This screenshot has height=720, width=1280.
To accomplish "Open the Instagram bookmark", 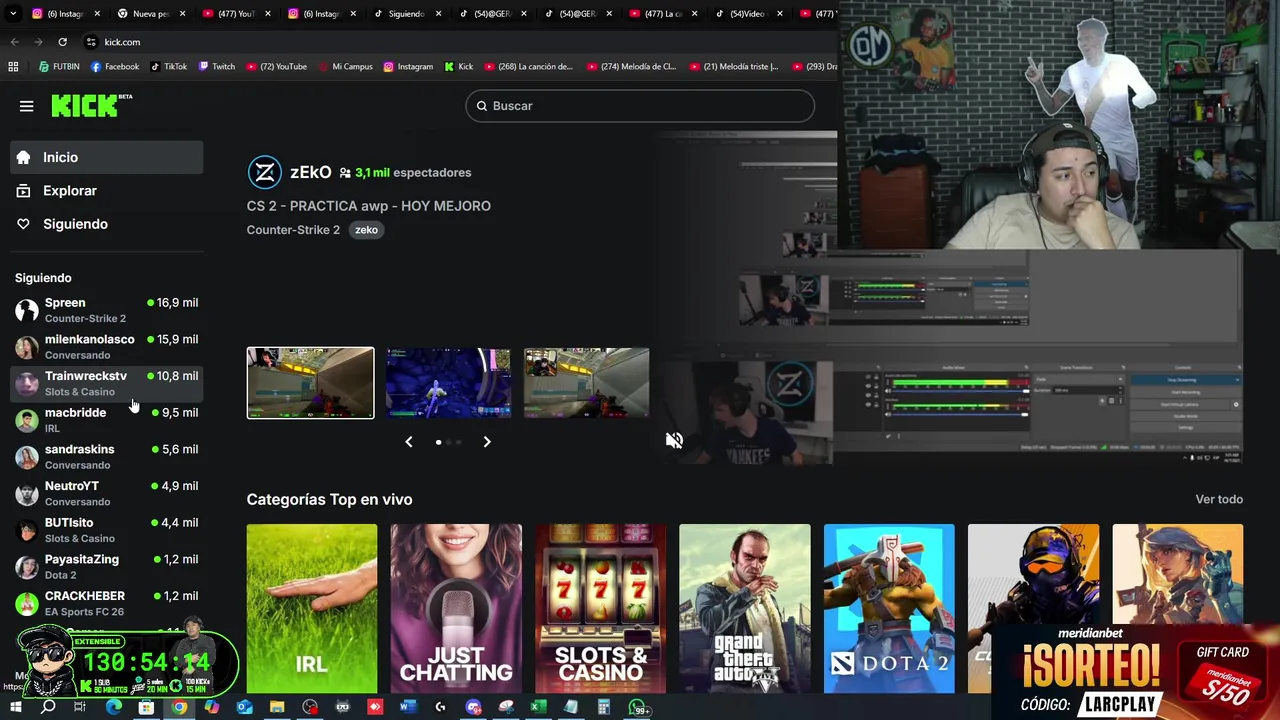I will (408, 67).
